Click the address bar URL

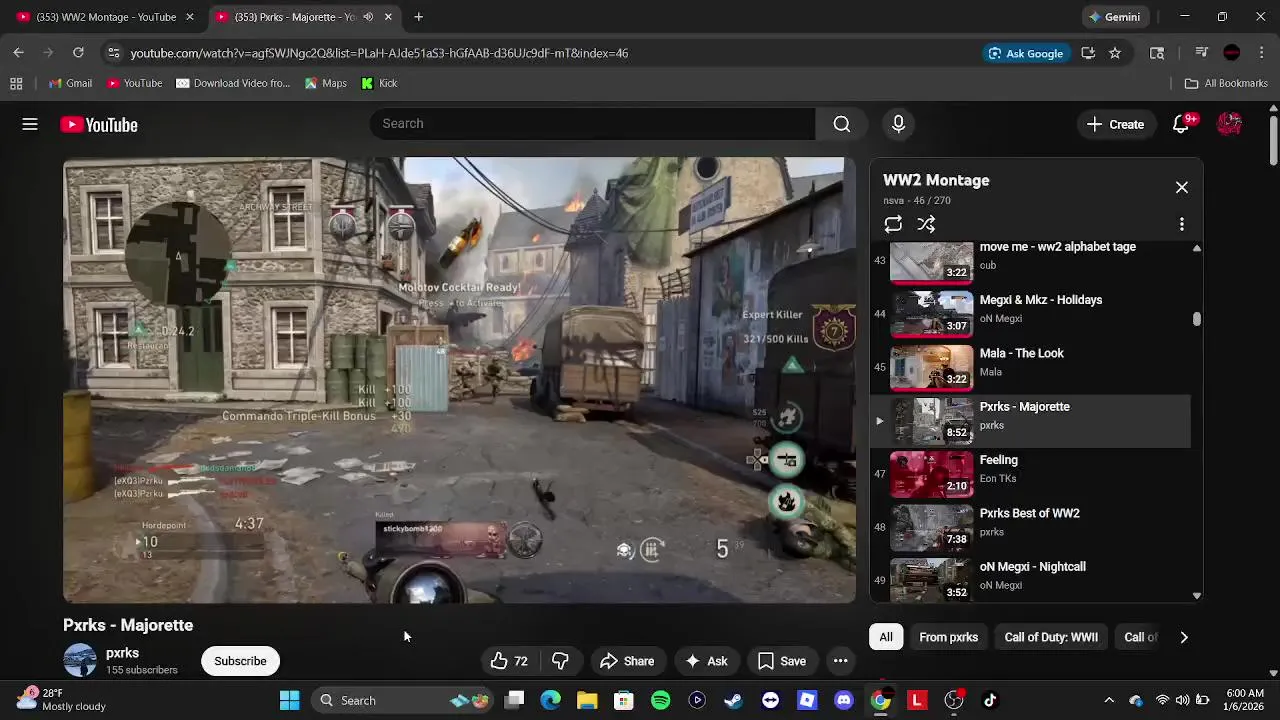(x=379, y=53)
